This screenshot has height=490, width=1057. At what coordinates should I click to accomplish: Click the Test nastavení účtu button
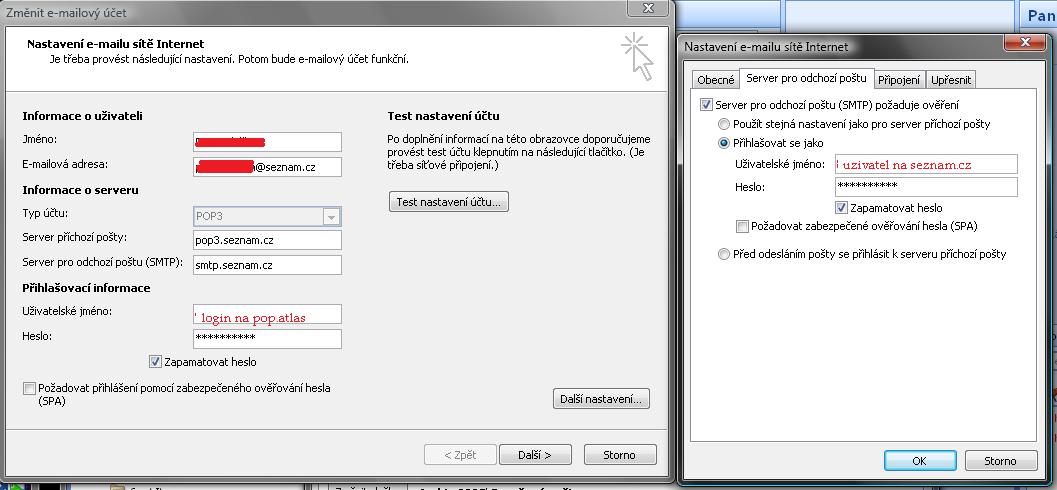[x=448, y=202]
